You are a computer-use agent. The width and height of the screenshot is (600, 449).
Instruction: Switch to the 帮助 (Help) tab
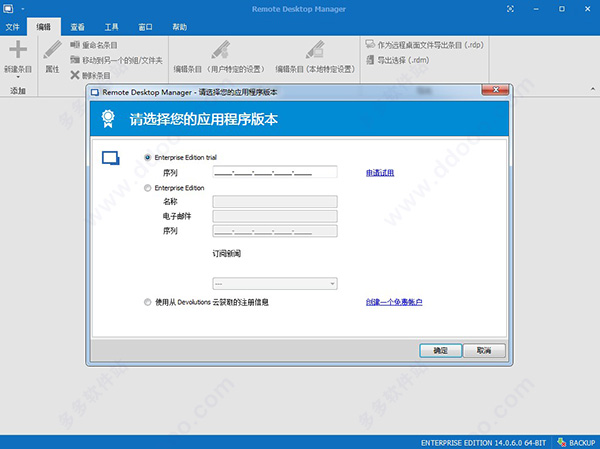pyautogui.click(x=179, y=27)
